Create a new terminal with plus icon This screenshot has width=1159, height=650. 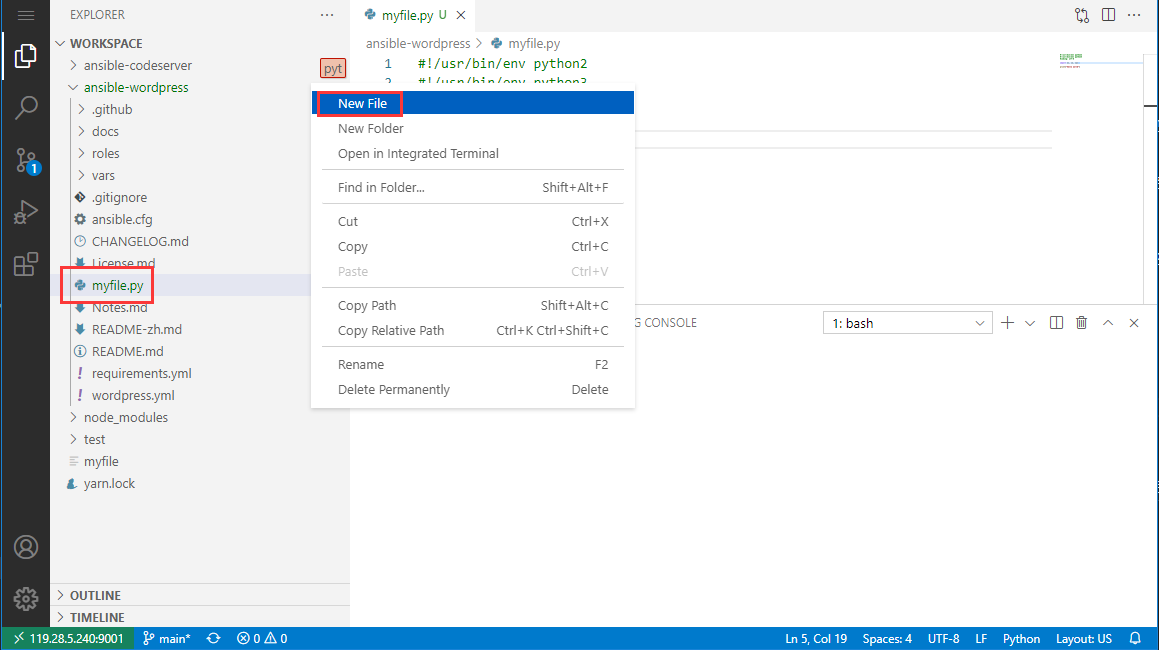(1007, 323)
